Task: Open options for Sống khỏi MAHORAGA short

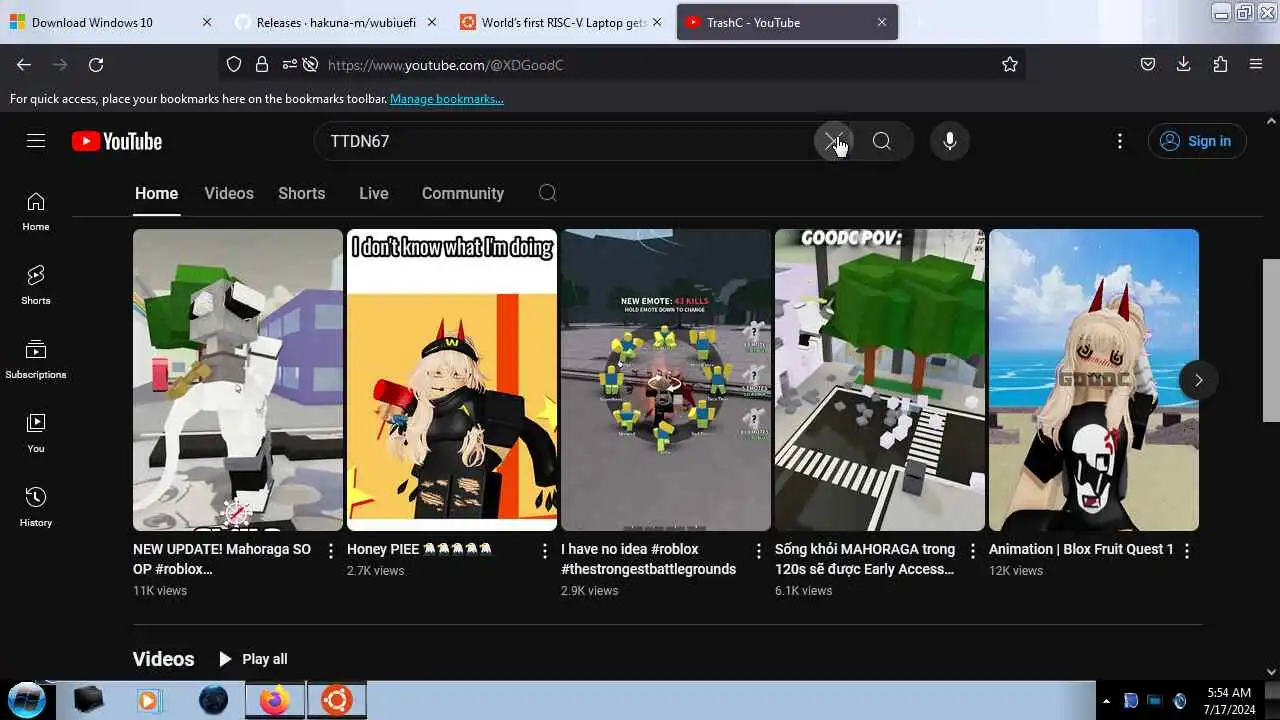Action: click(x=973, y=551)
